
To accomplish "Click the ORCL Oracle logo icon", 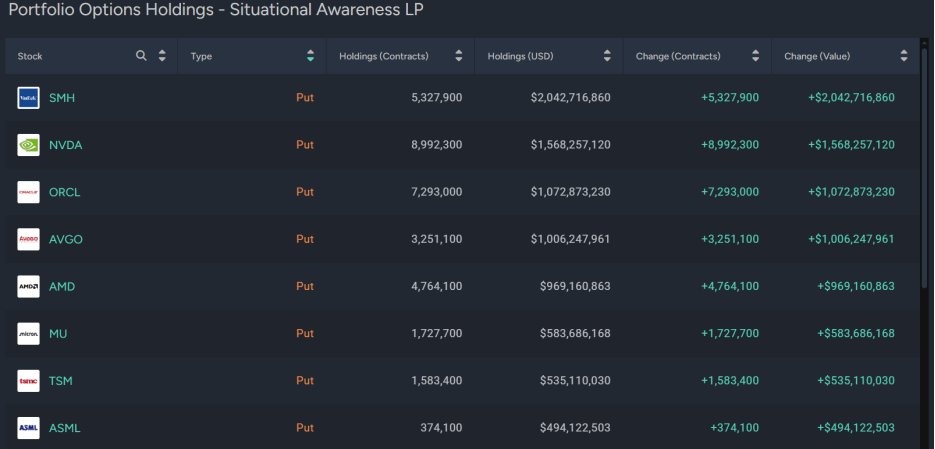I will pyautogui.click(x=29, y=192).
